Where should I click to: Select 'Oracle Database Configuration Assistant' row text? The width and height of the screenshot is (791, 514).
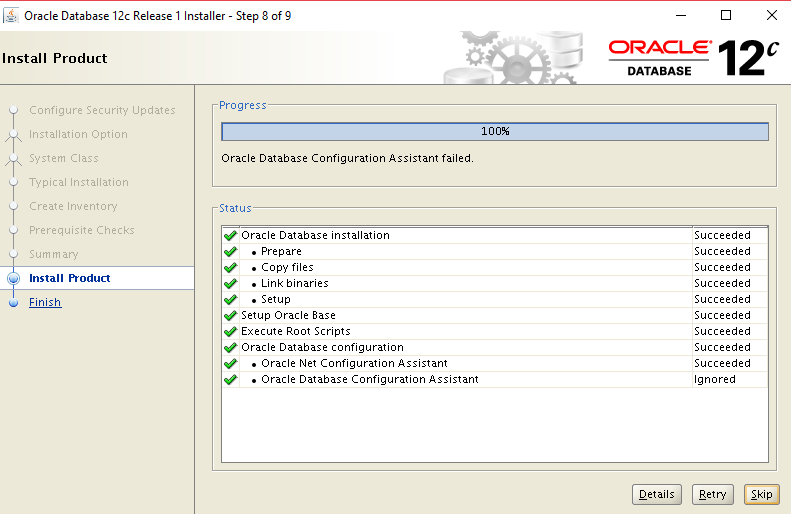coord(370,379)
